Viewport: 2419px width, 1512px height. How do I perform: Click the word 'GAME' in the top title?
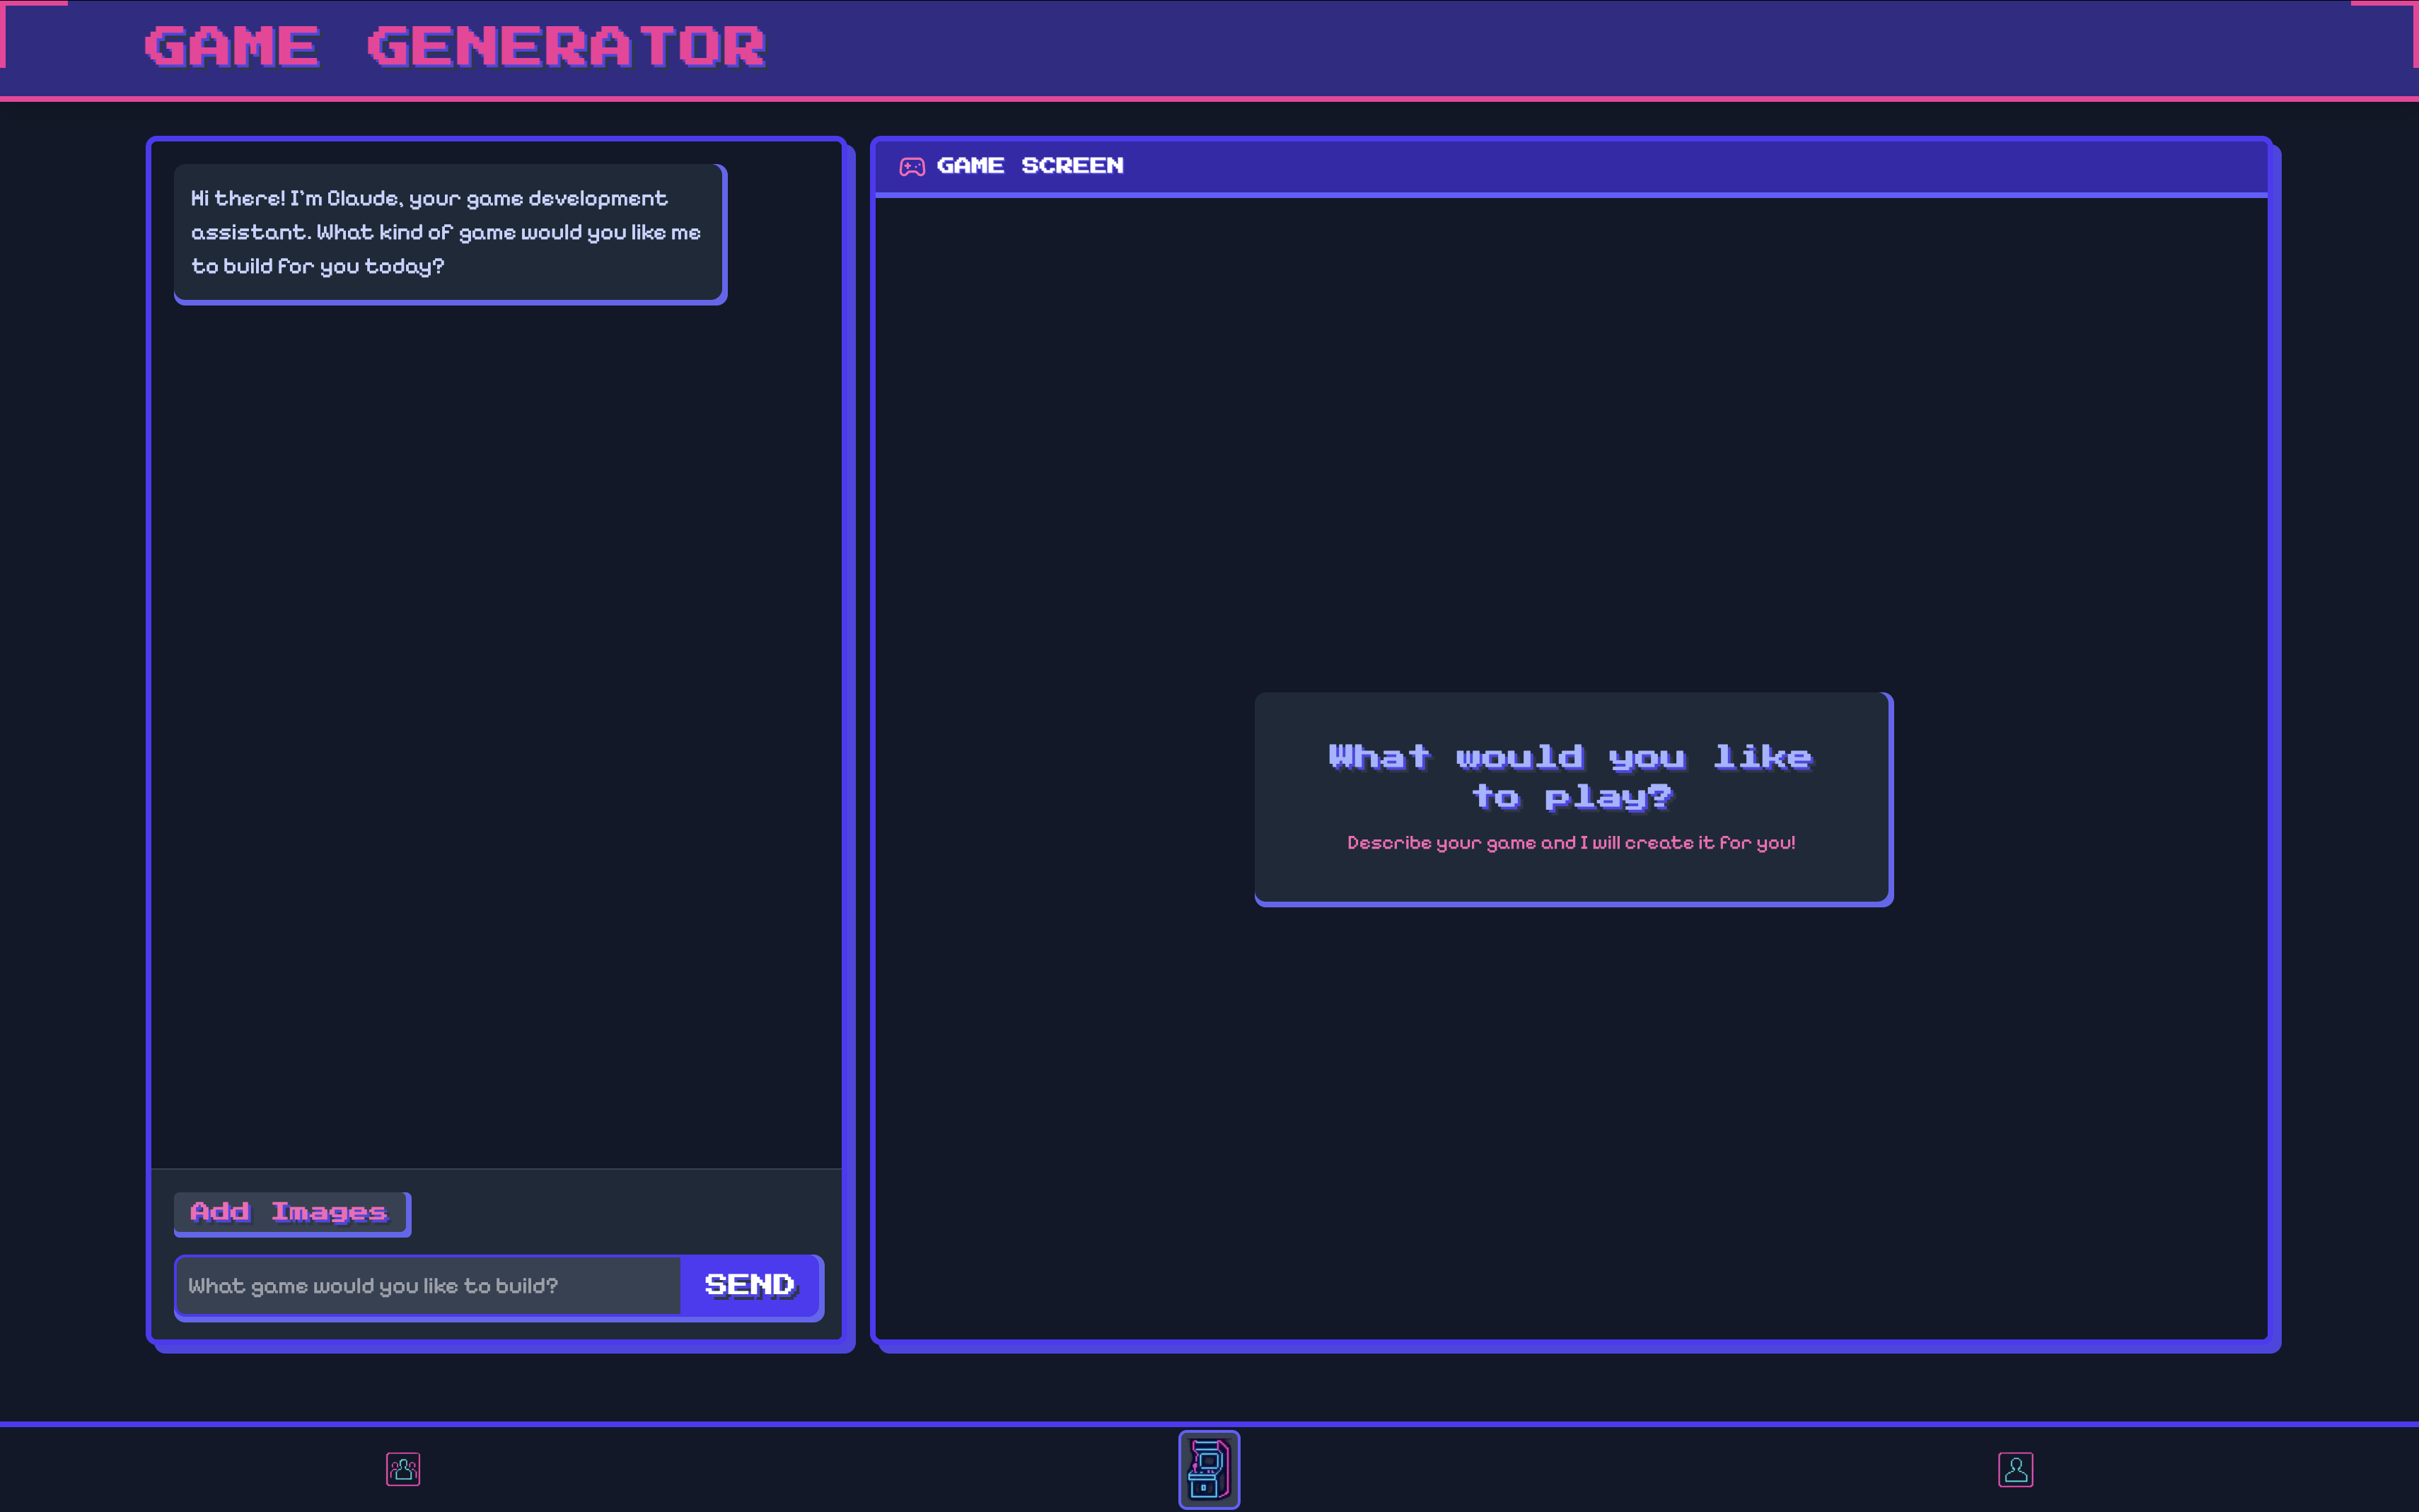click(x=232, y=47)
